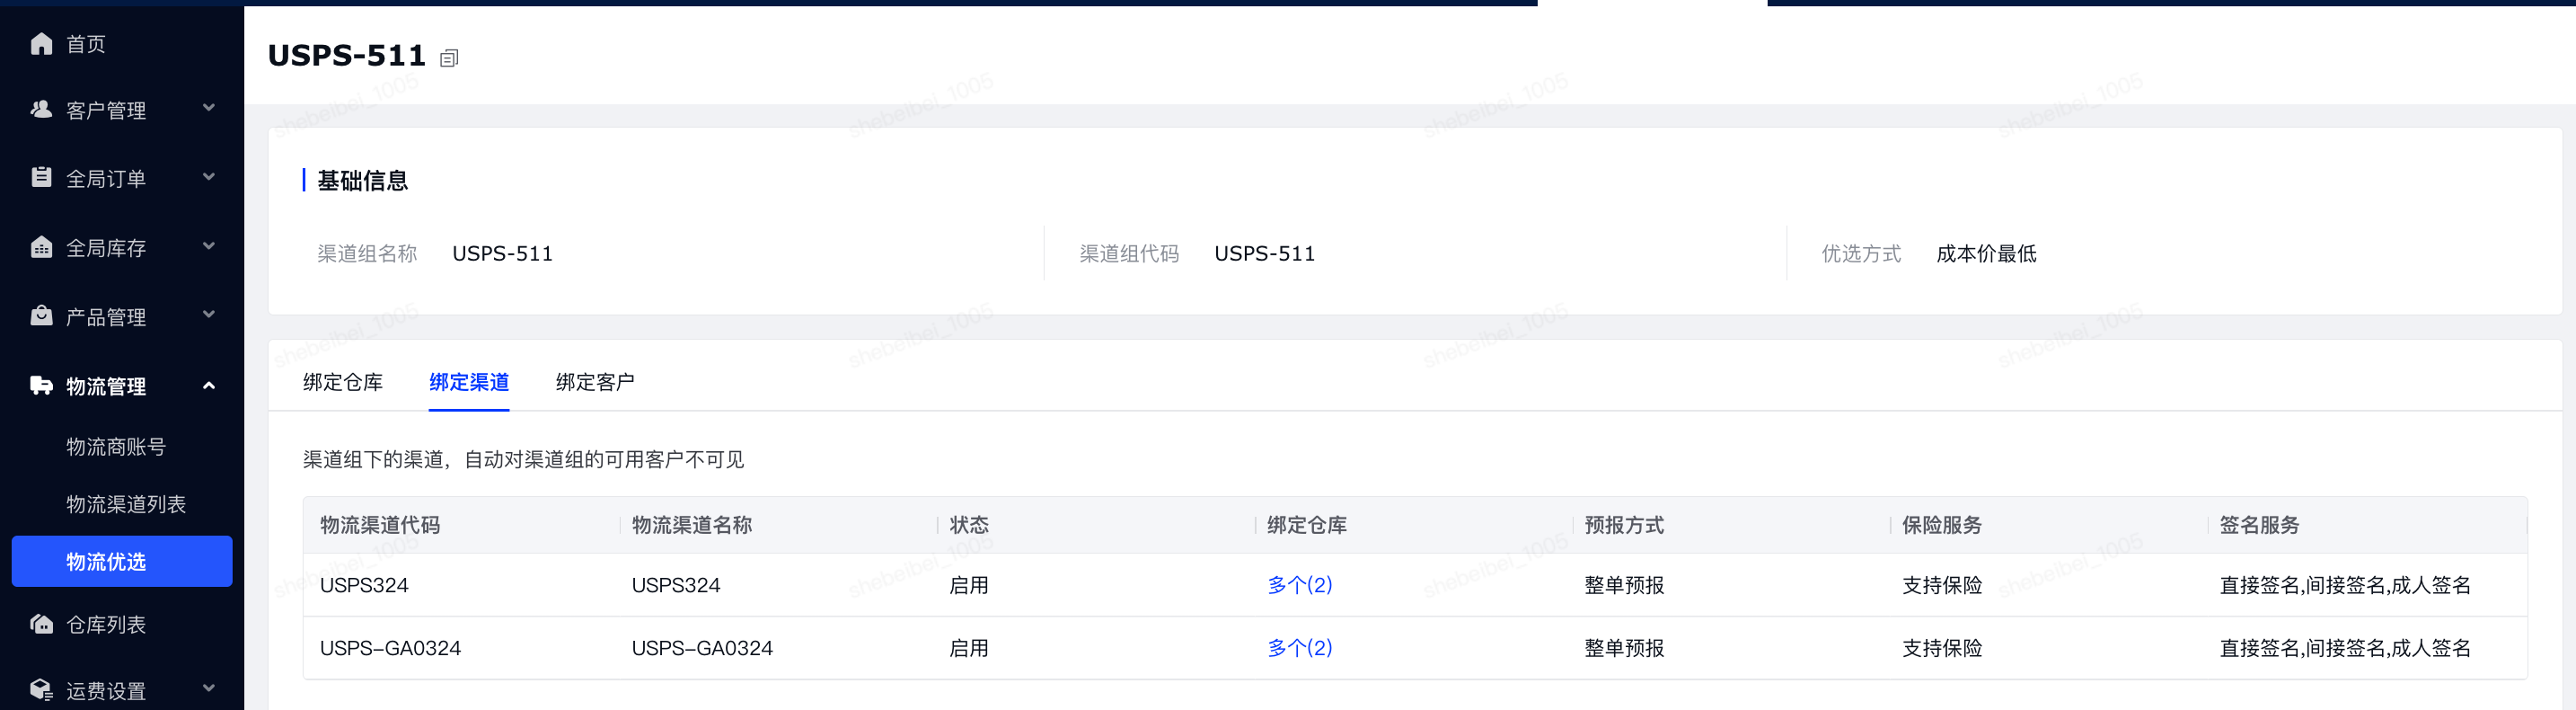Switch to the 绑定客户 tab
Screen dimensions: 2576x710
[x=595, y=382]
